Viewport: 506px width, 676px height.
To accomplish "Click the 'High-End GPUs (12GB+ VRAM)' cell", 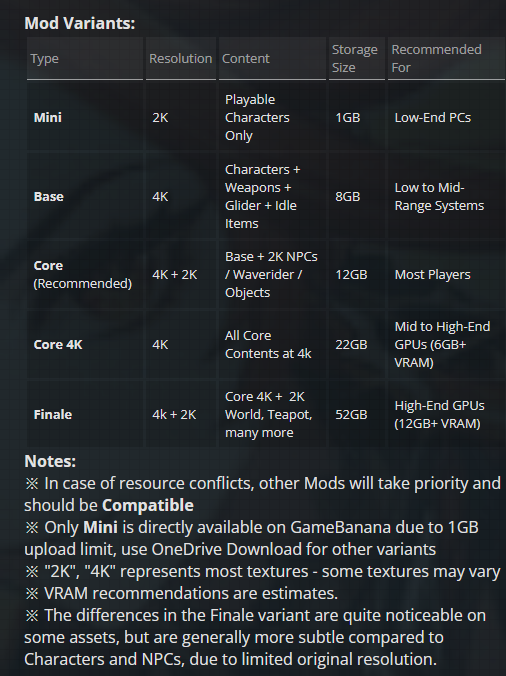I will point(439,414).
